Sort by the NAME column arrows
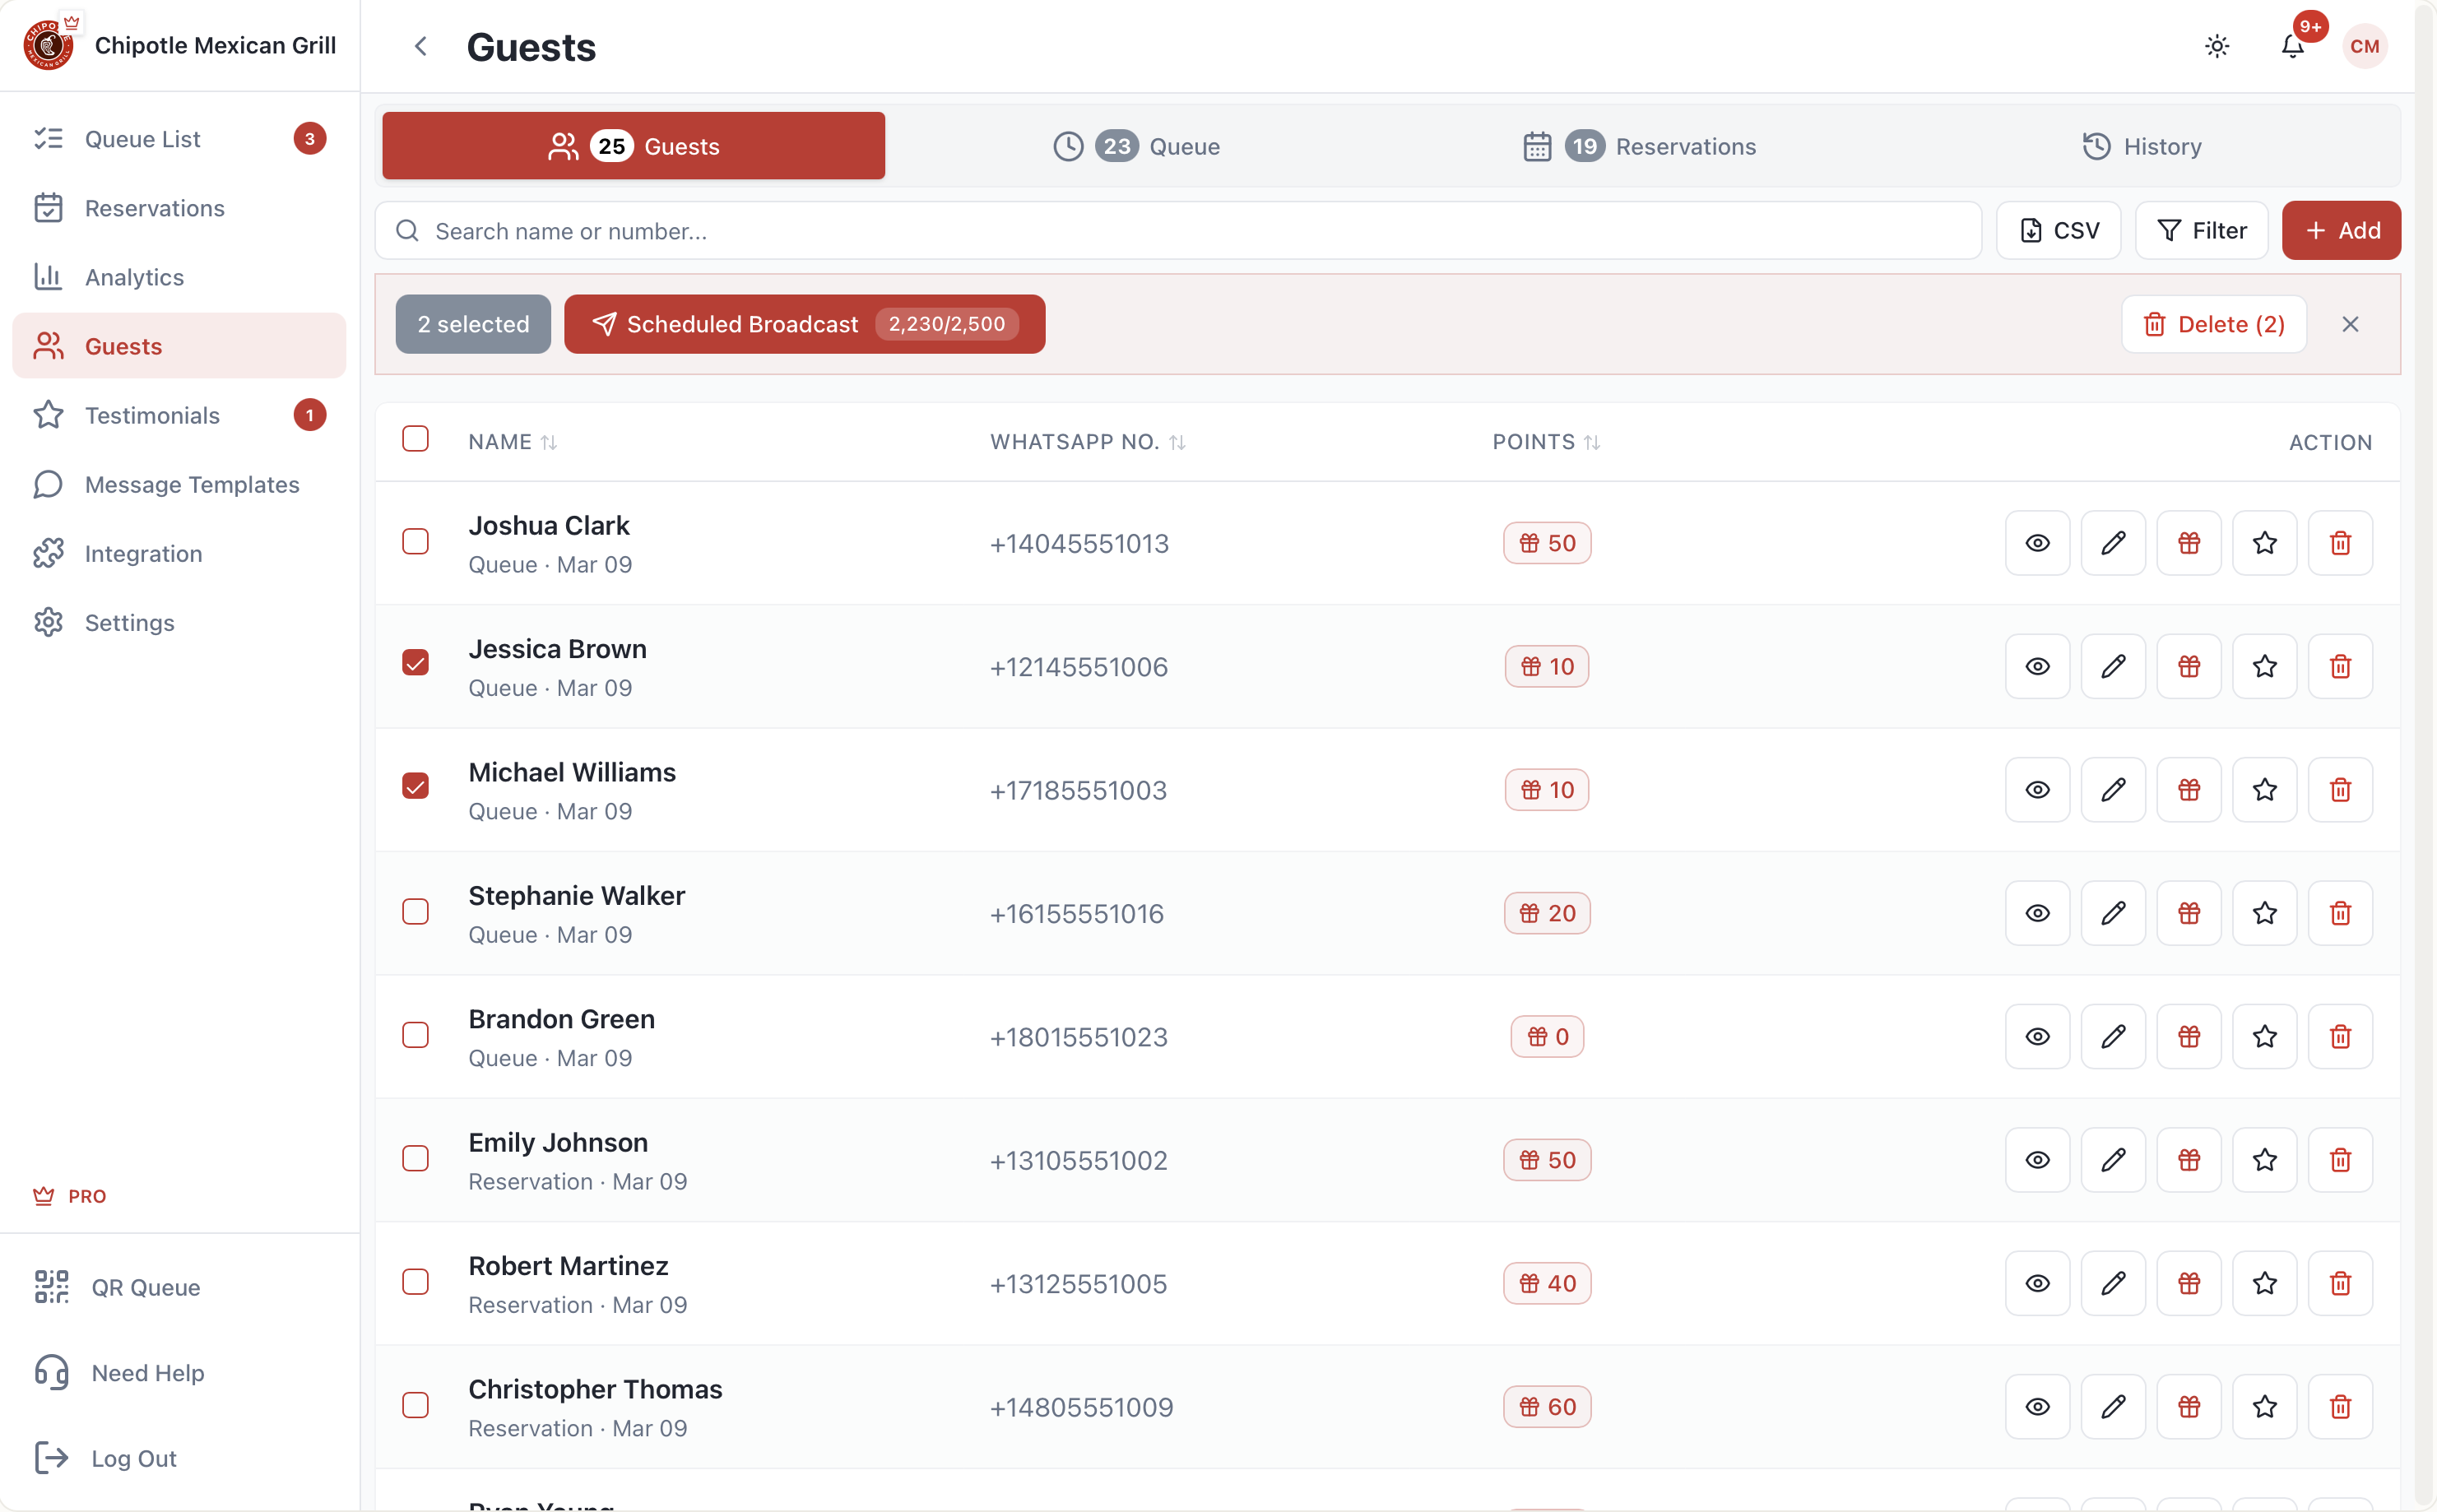The height and width of the screenshot is (1512, 2437). (x=548, y=442)
